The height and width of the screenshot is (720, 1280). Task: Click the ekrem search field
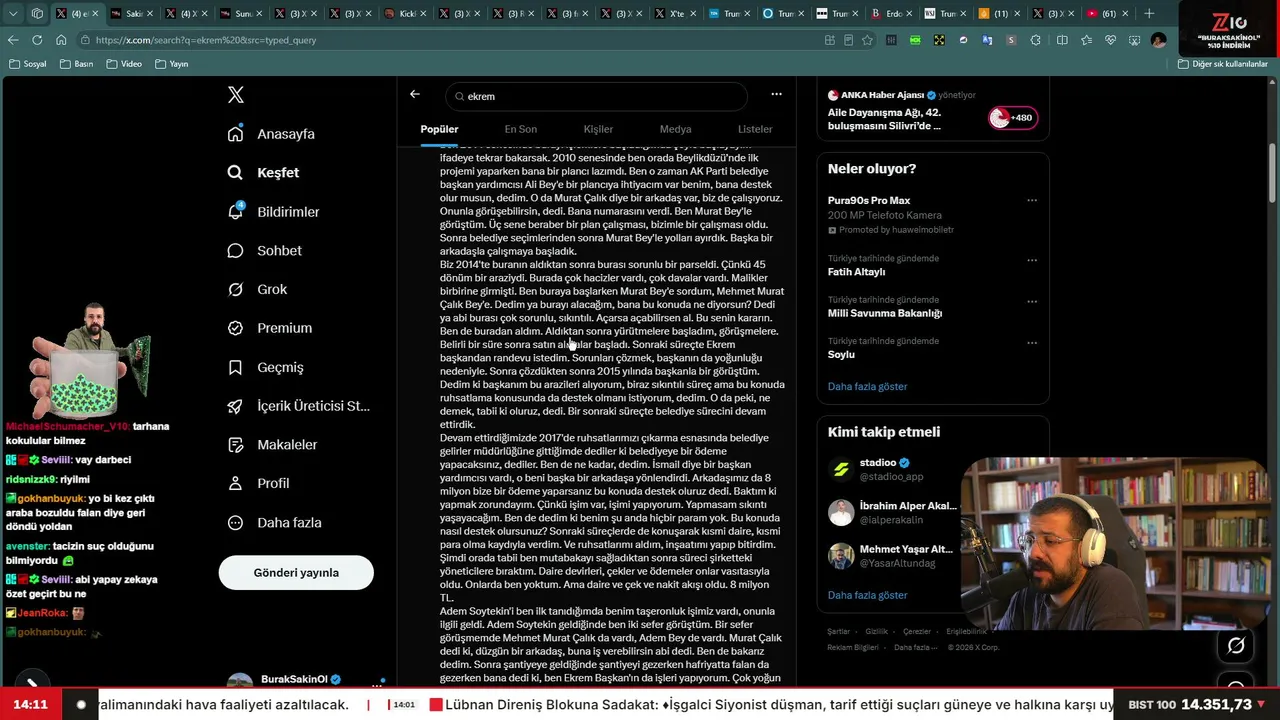(596, 96)
